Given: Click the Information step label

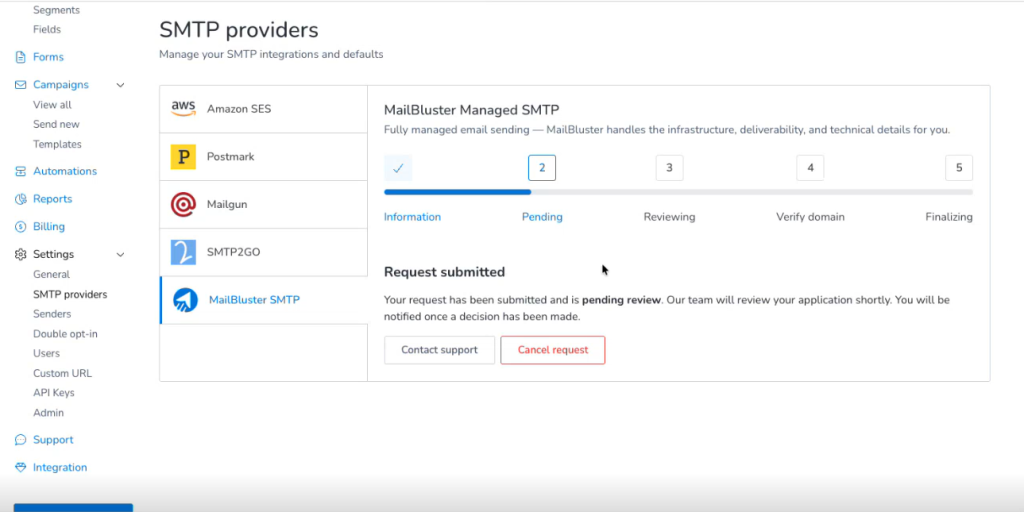Looking at the screenshot, I should pos(412,217).
